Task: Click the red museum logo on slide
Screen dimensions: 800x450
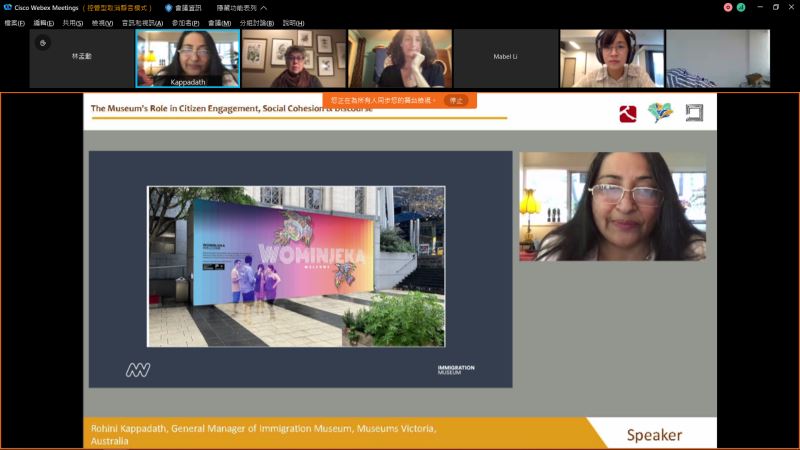Action: pyautogui.click(x=628, y=114)
